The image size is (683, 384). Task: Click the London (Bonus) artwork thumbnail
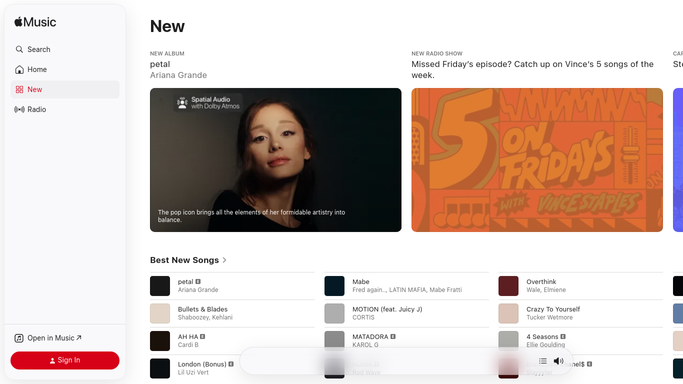point(160,368)
